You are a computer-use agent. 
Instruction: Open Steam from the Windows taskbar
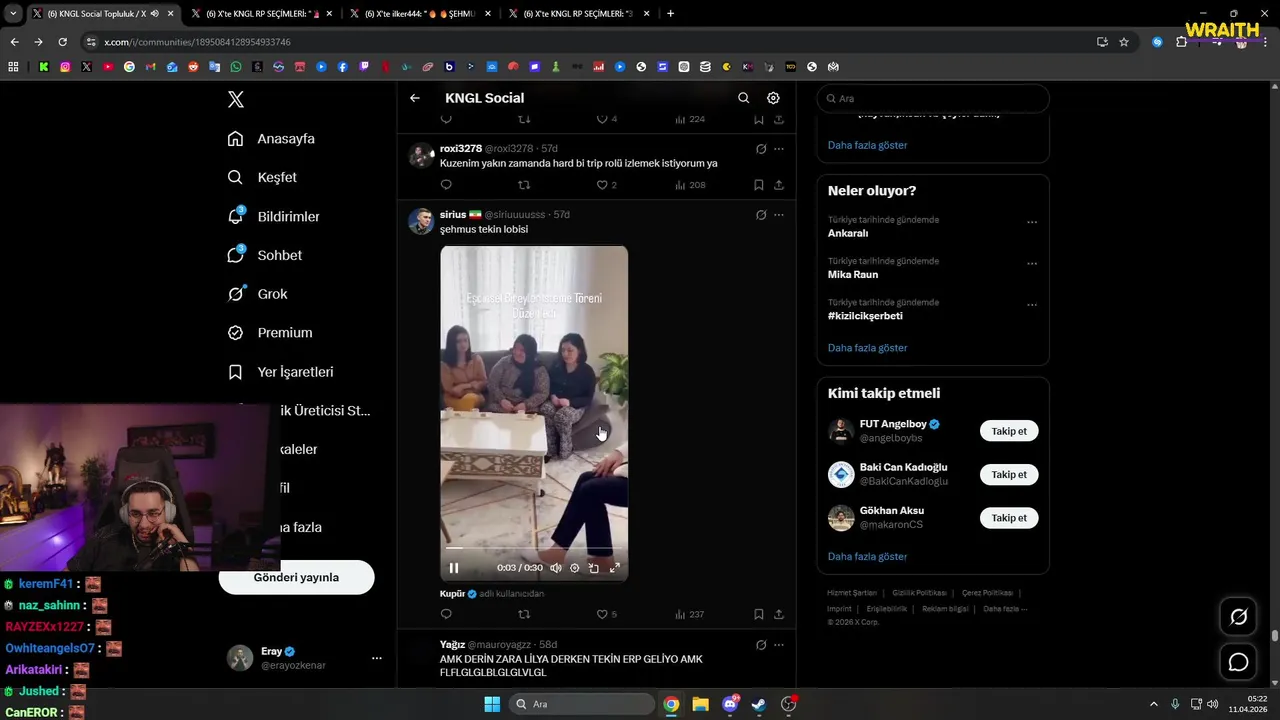[x=759, y=704]
